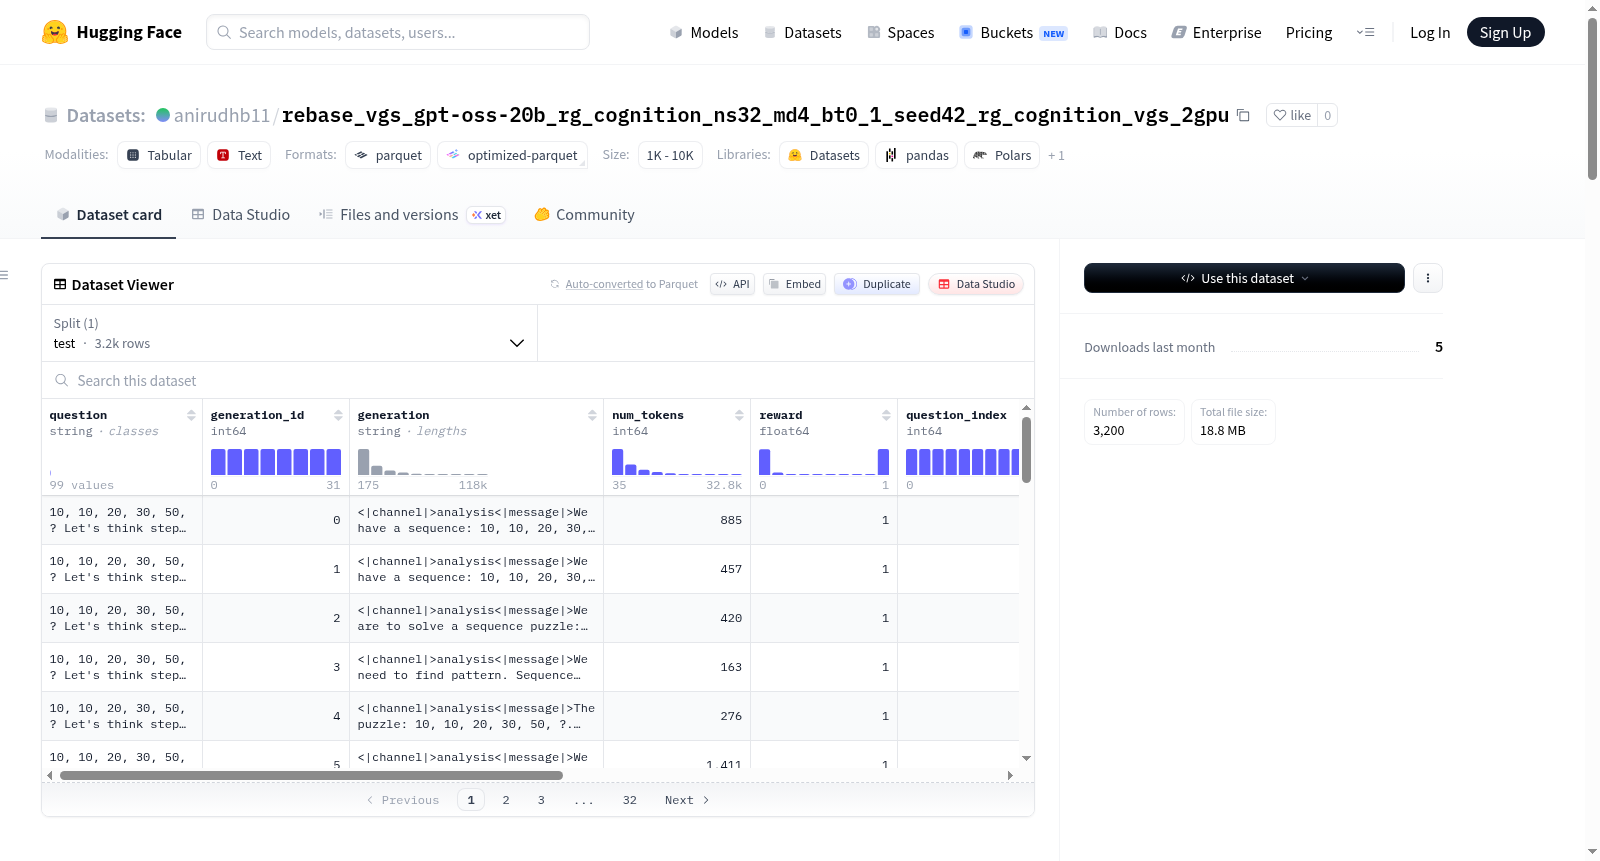Expand the Split test dropdown

[x=289, y=333]
